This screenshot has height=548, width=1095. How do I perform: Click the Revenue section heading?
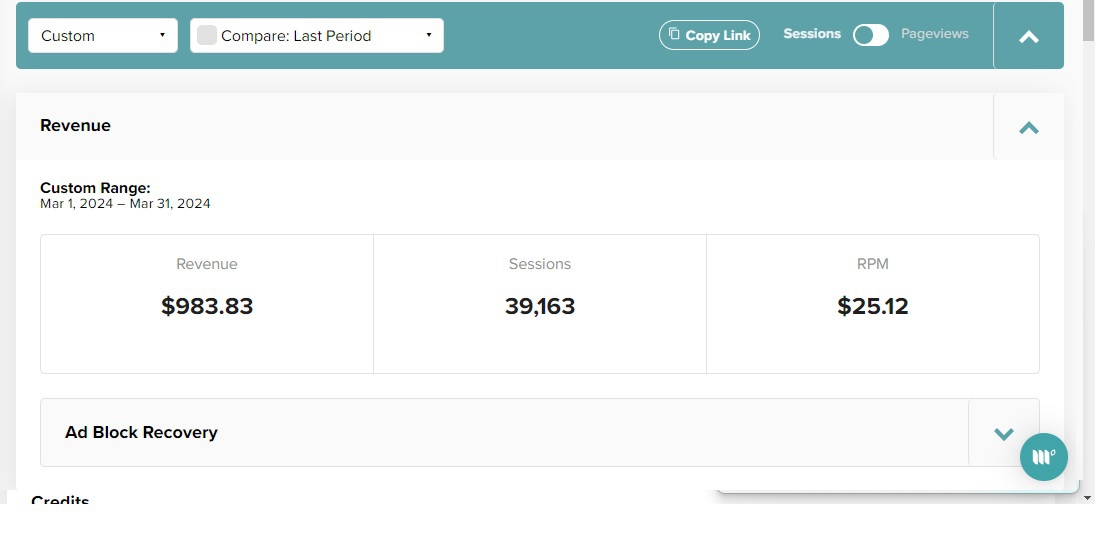[x=75, y=125]
